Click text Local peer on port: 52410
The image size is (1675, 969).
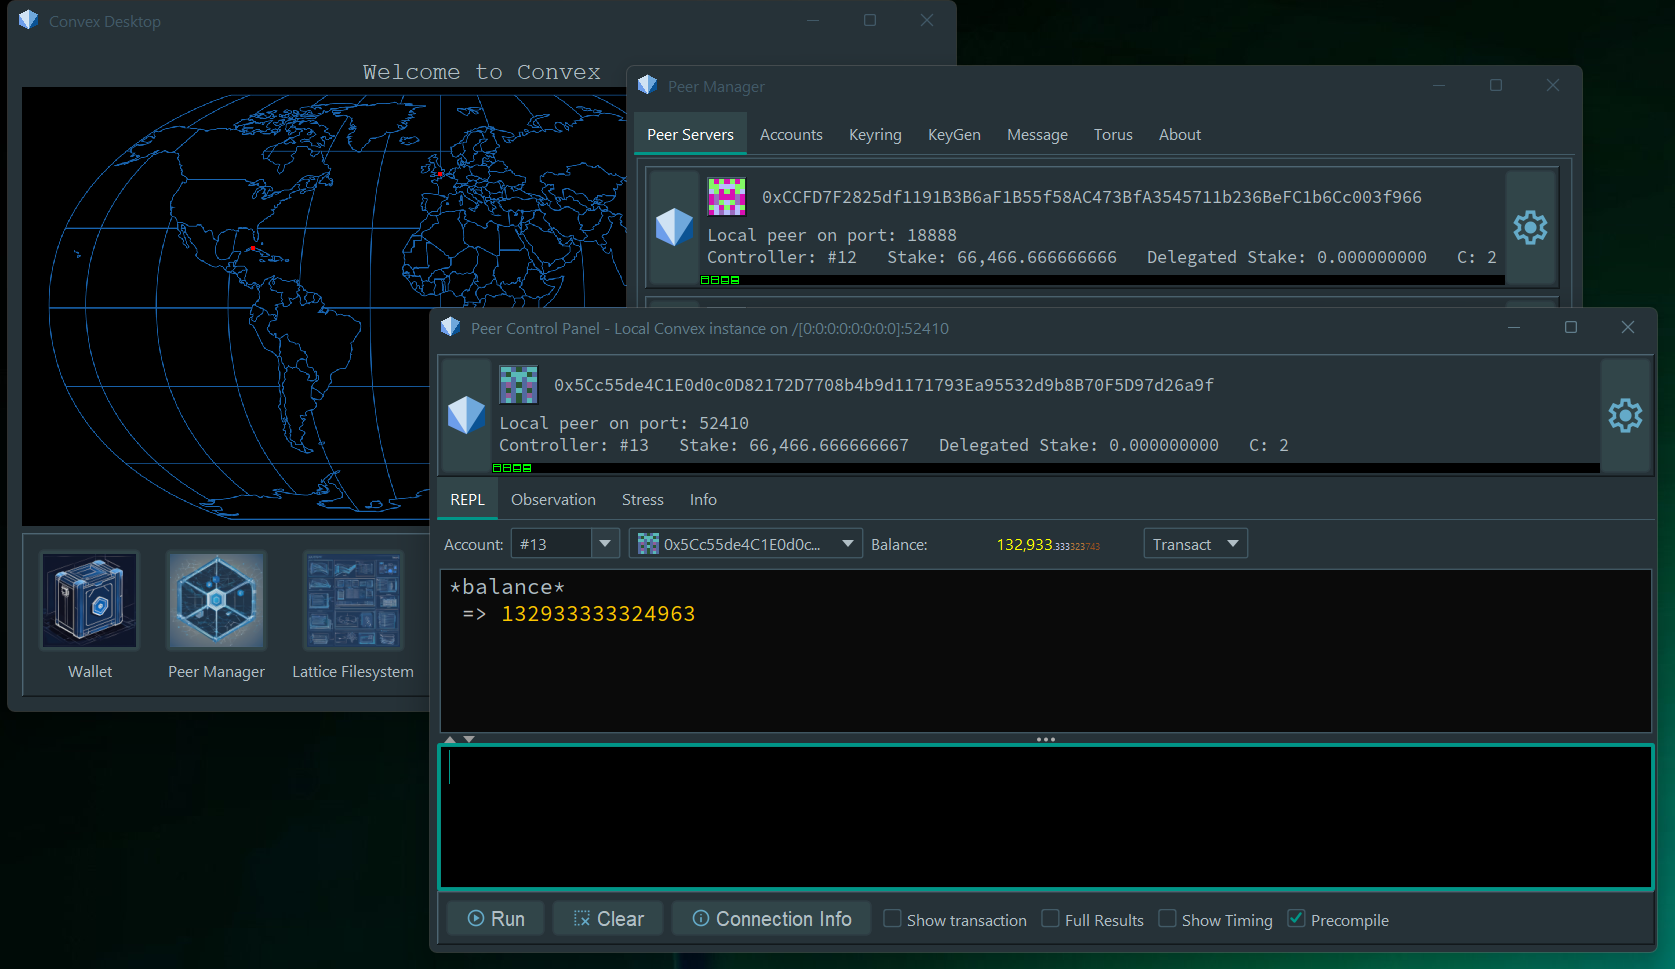coord(624,423)
